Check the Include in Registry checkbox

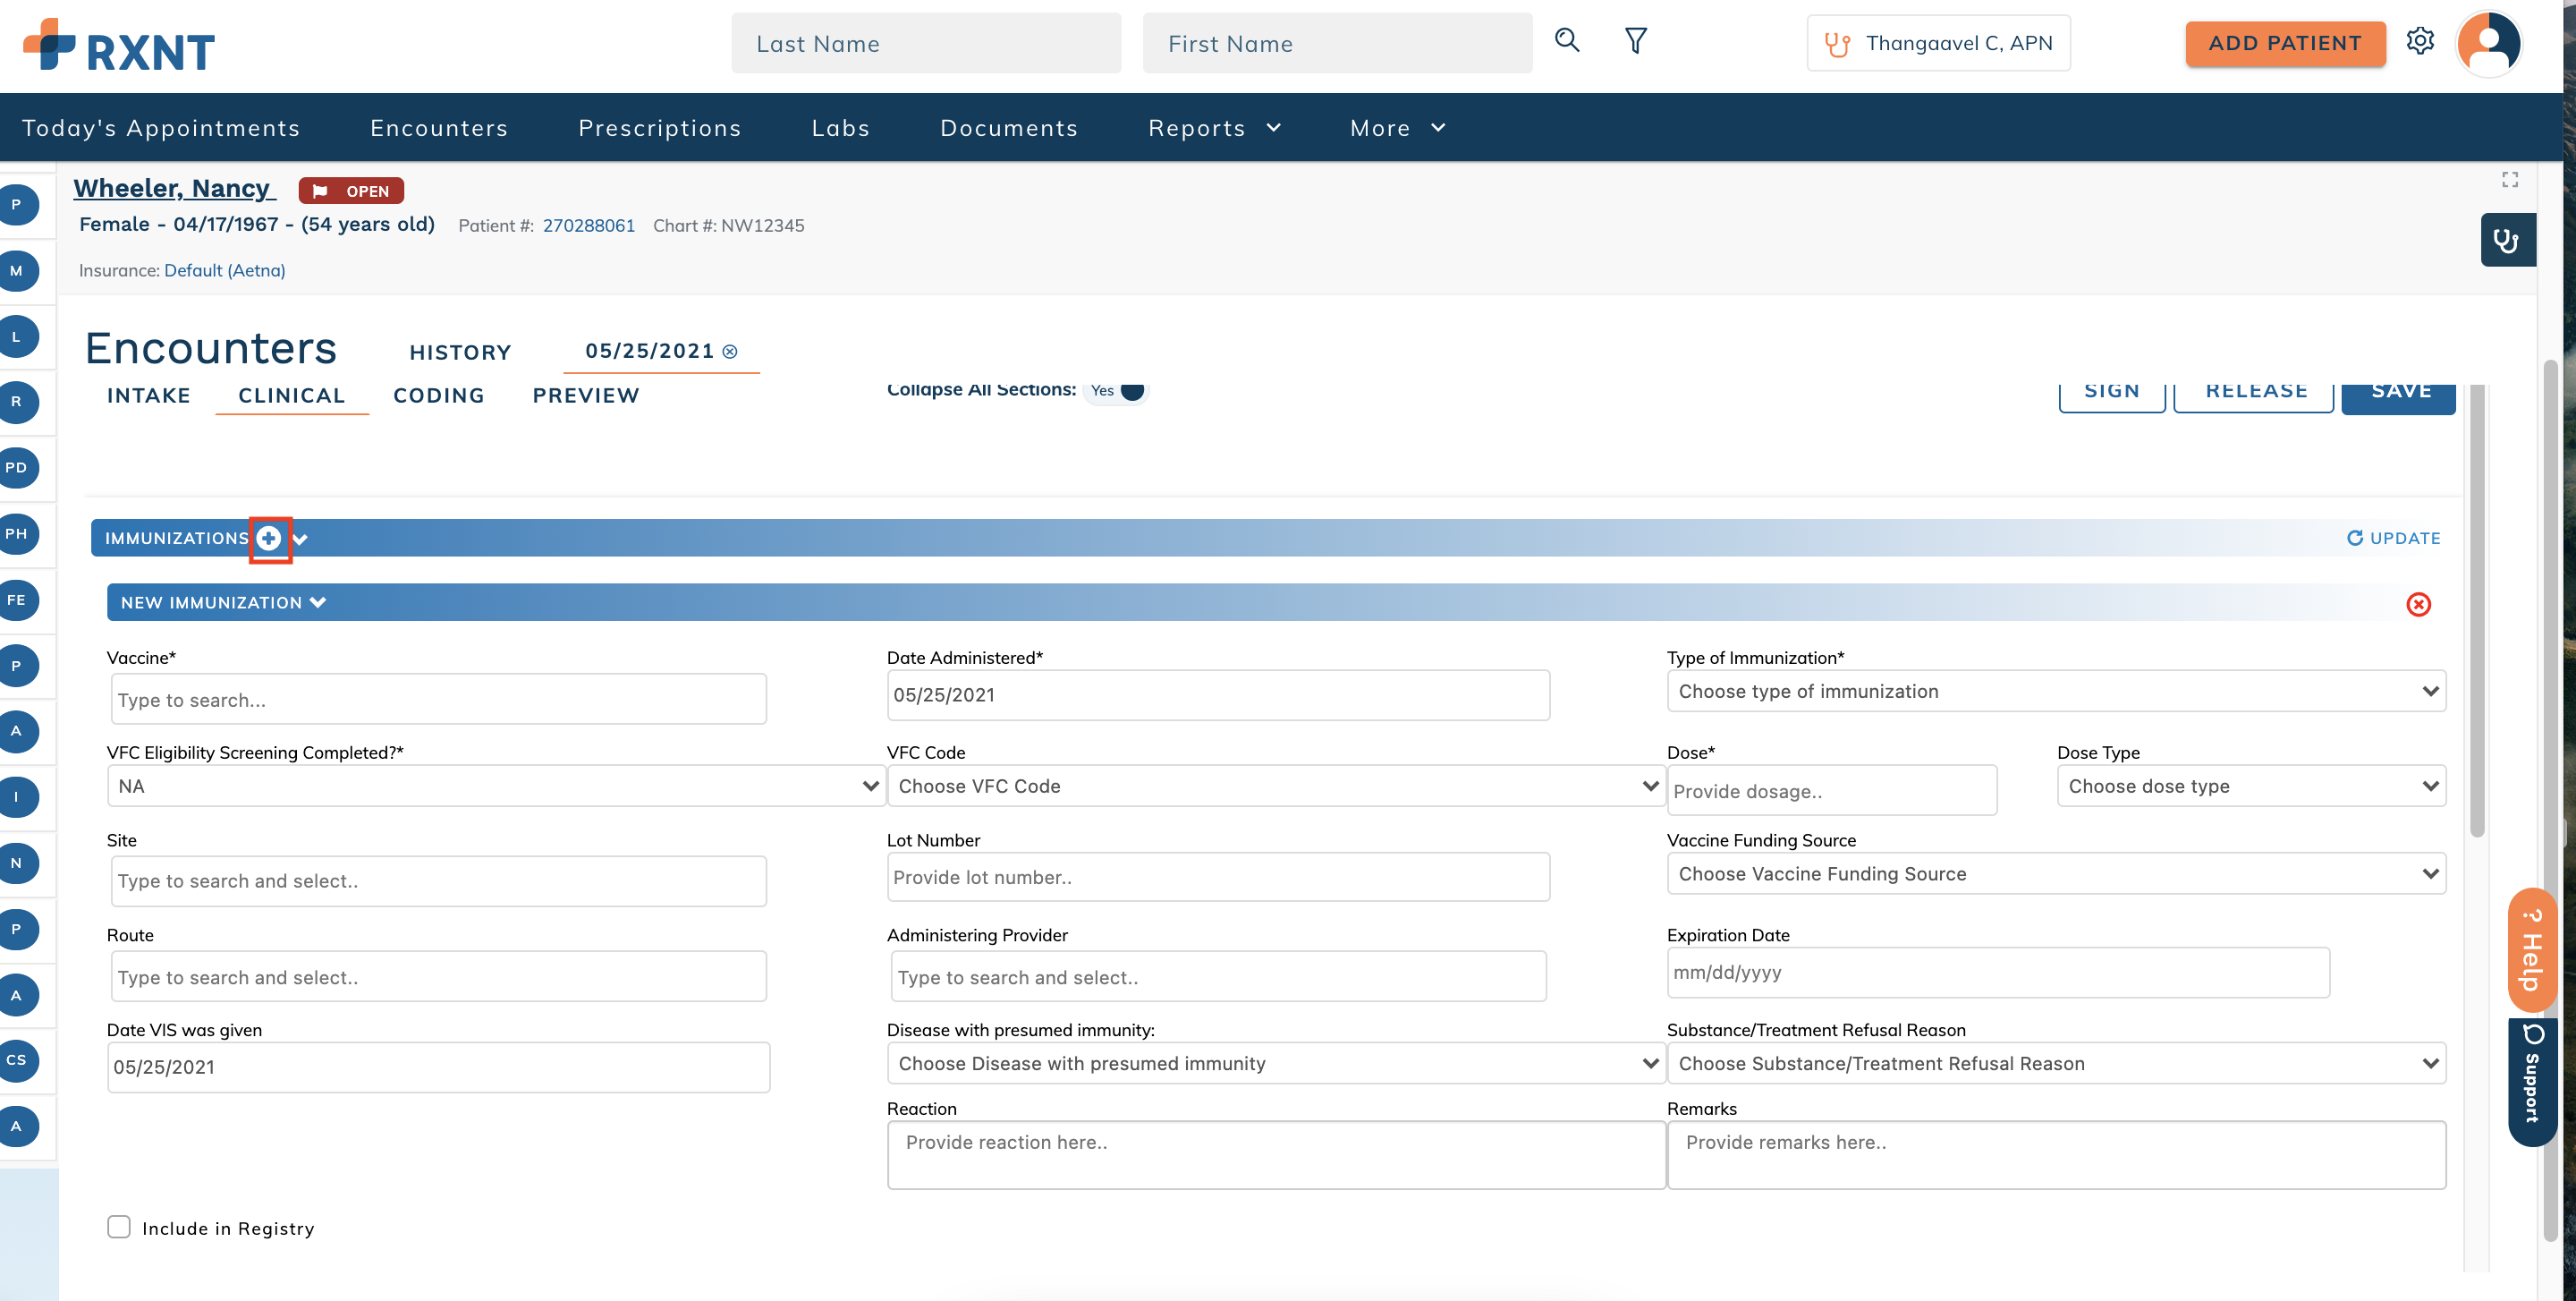click(x=119, y=1227)
